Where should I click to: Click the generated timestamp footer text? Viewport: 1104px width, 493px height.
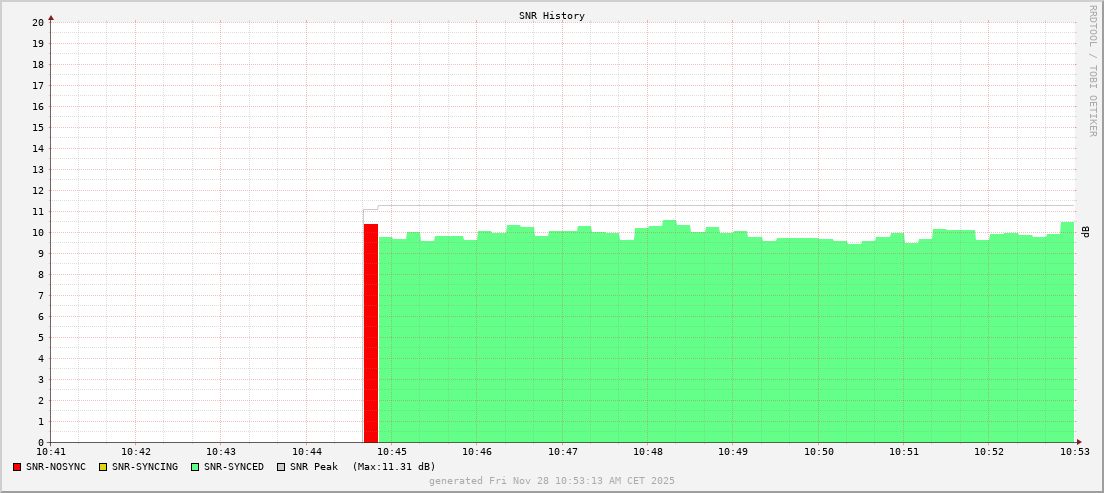[x=552, y=481]
